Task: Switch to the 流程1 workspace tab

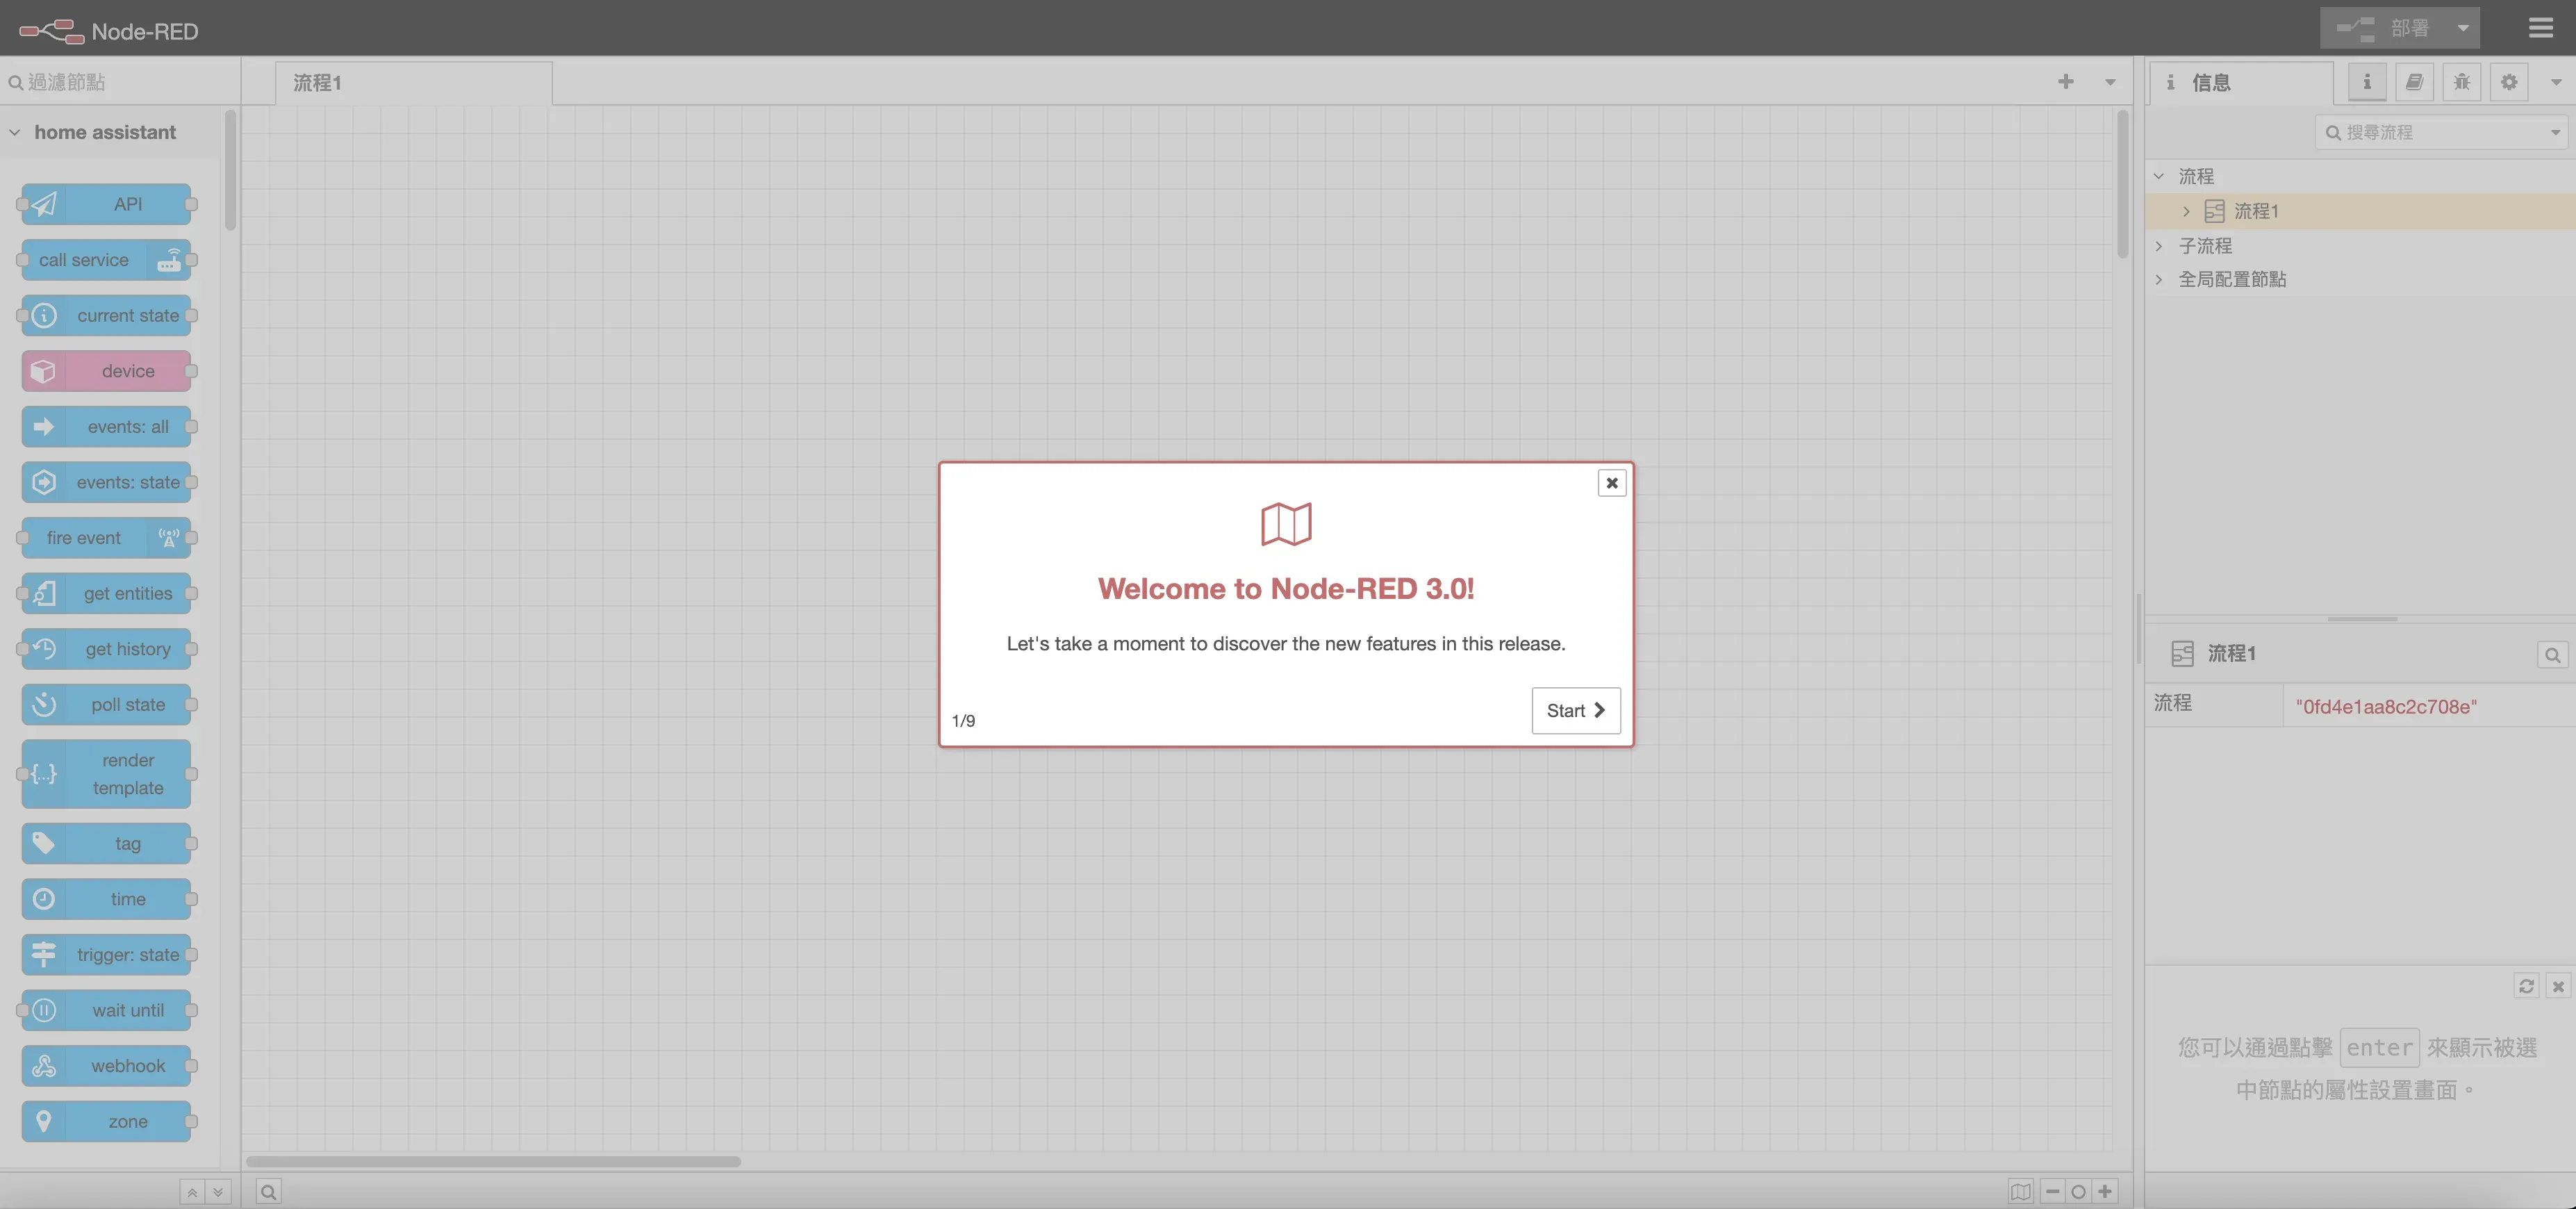Action: [413, 83]
